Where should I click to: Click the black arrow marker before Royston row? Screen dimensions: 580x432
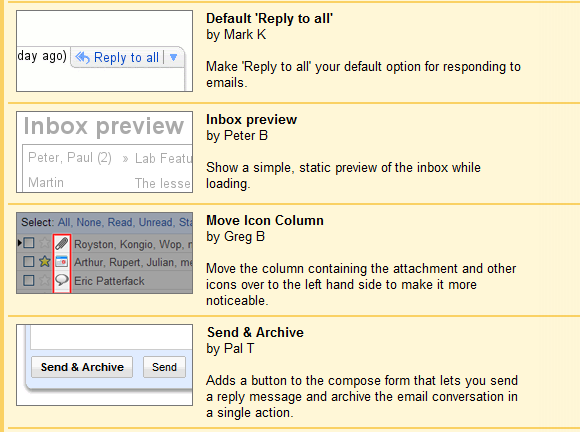coord(20,243)
